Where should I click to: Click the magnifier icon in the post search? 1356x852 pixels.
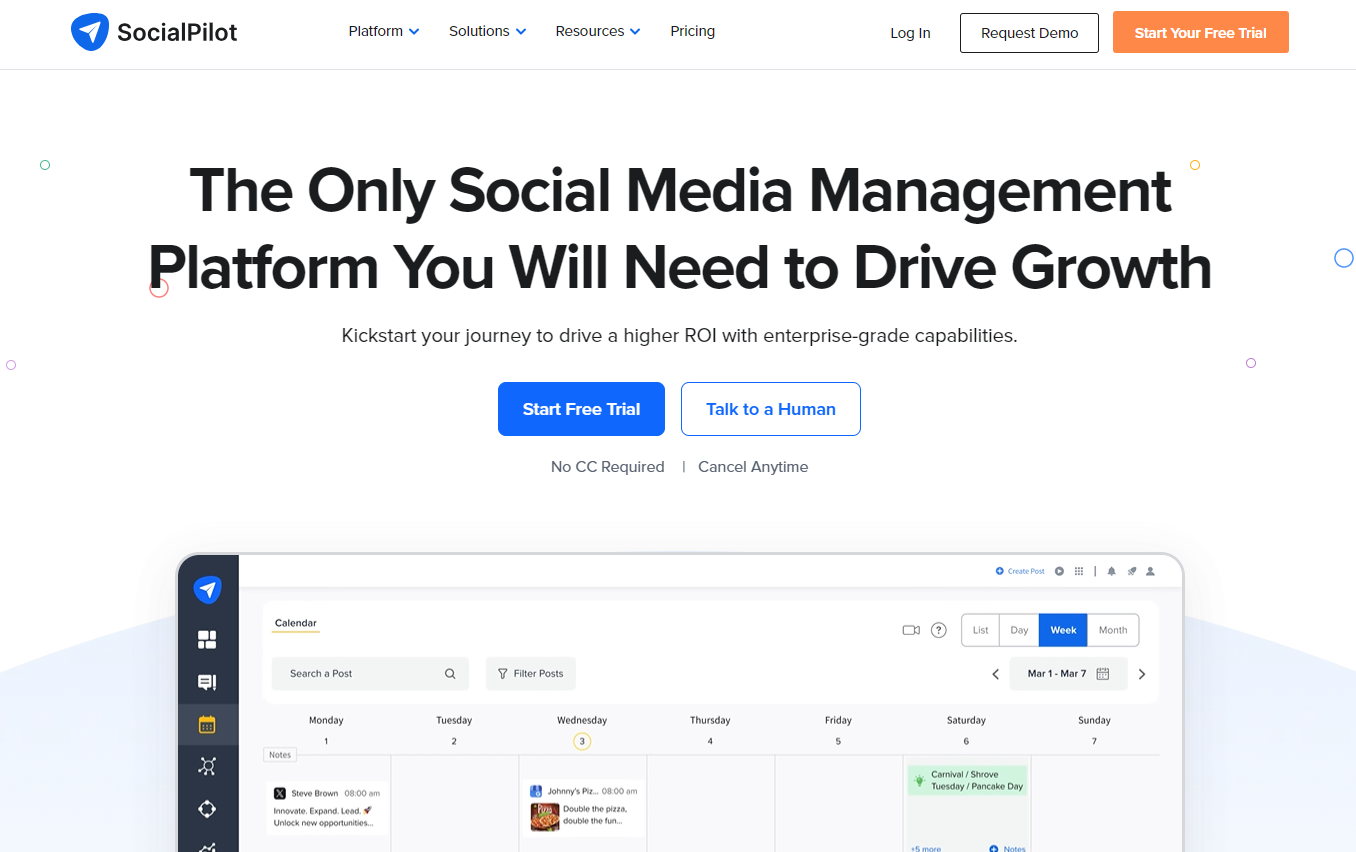[450, 674]
